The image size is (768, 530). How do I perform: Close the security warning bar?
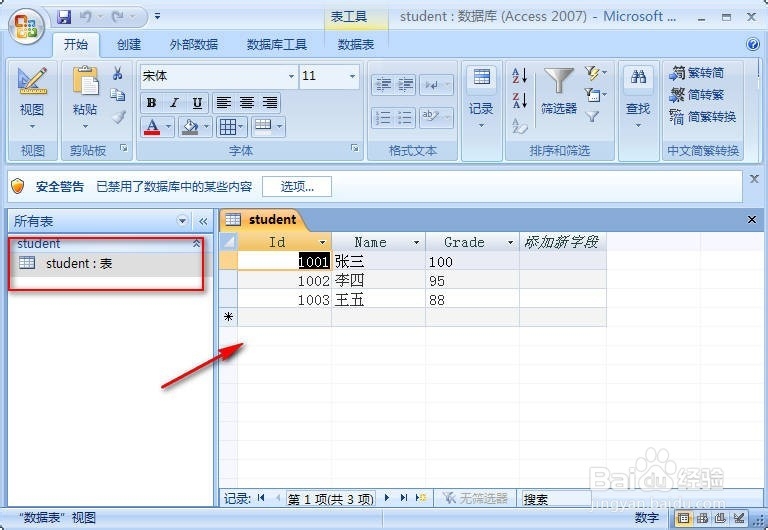(754, 179)
